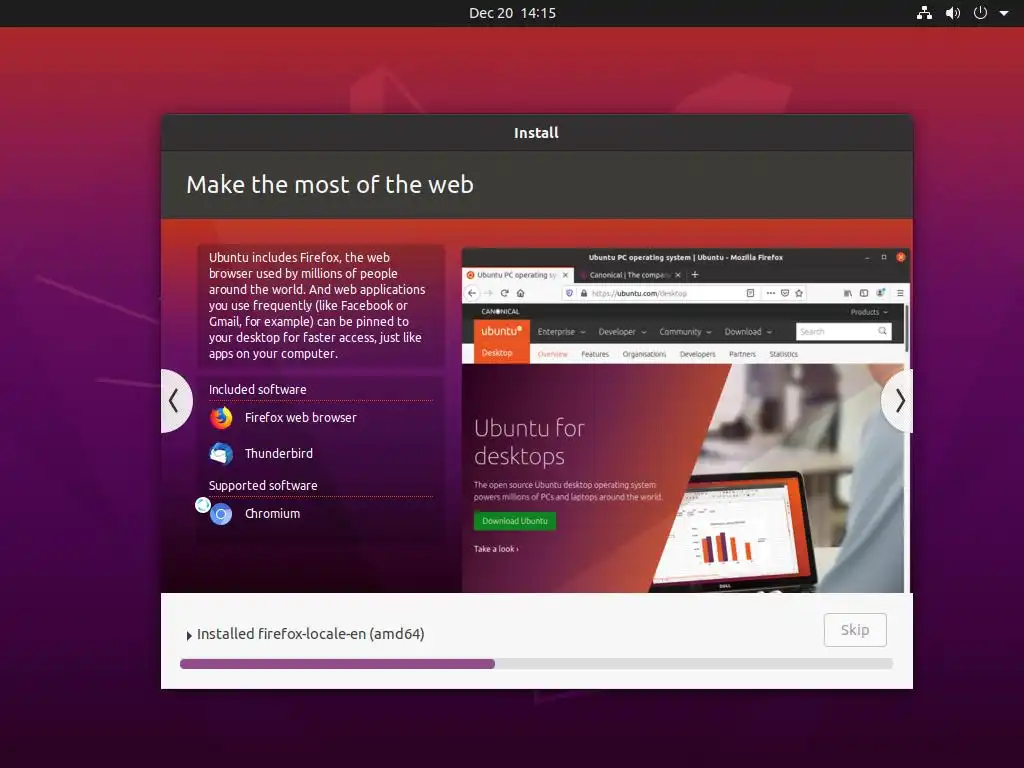1024x768 pixels.
Task: Expand the installation details disclosure triangle
Action: 189,635
